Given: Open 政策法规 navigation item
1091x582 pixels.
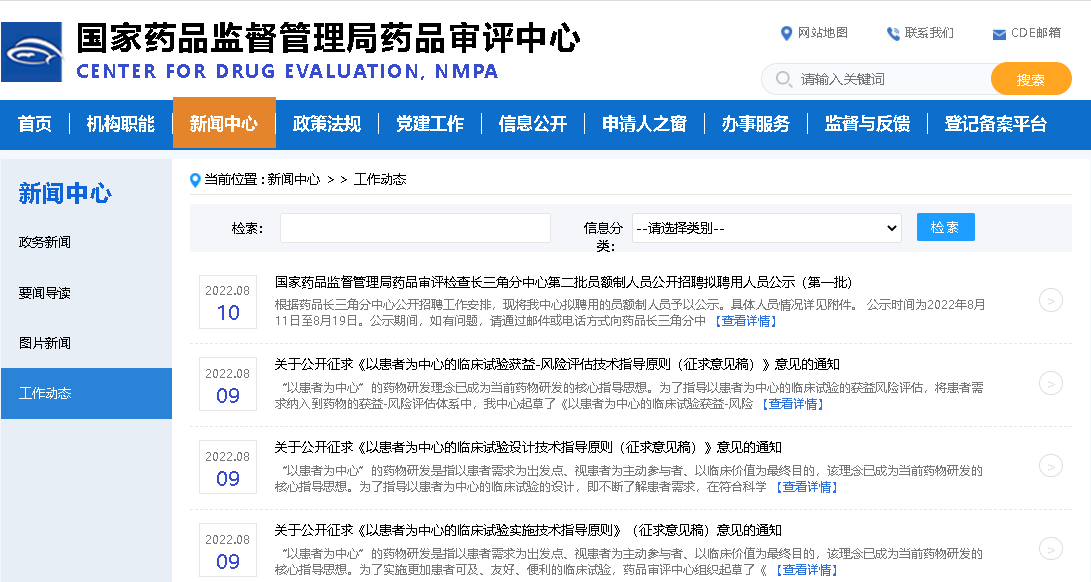Looking at the screenshot, I should (x=326, y=124).
